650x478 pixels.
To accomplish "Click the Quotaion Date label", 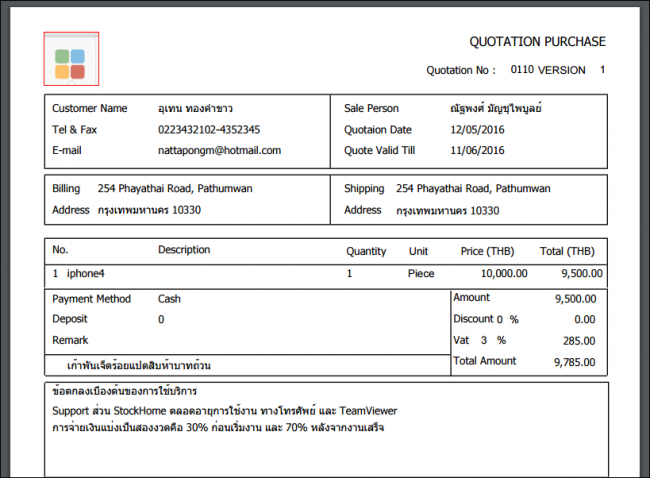I will pos(378,130).
